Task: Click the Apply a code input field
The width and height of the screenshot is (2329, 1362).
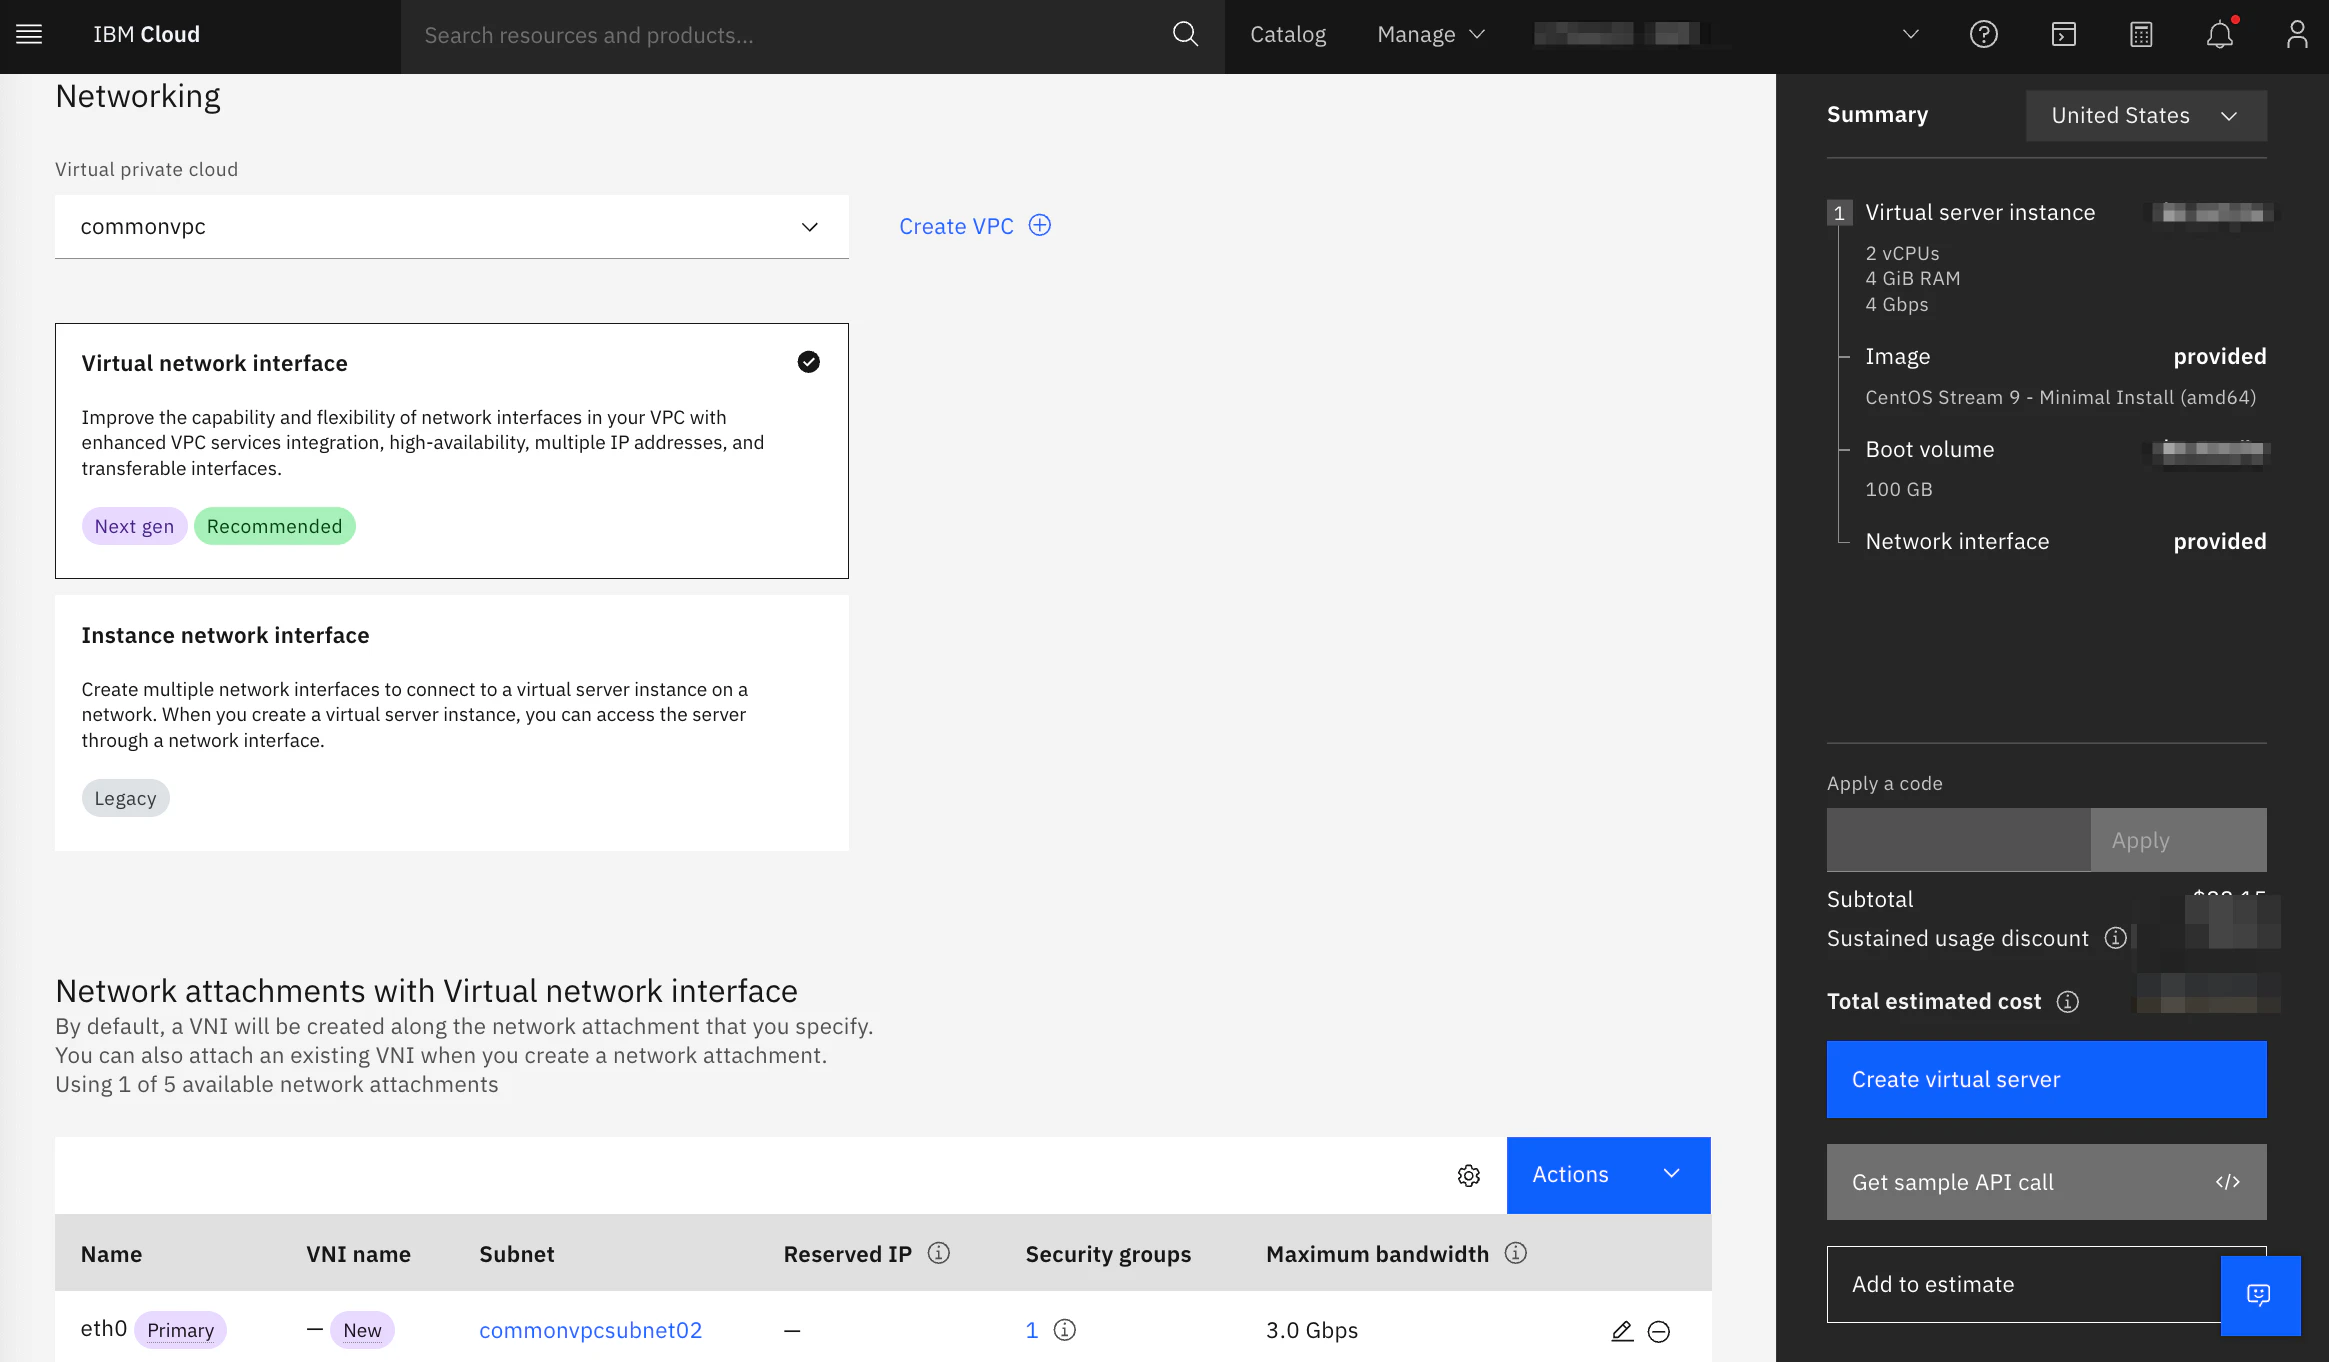Action: coord(1958,840)
